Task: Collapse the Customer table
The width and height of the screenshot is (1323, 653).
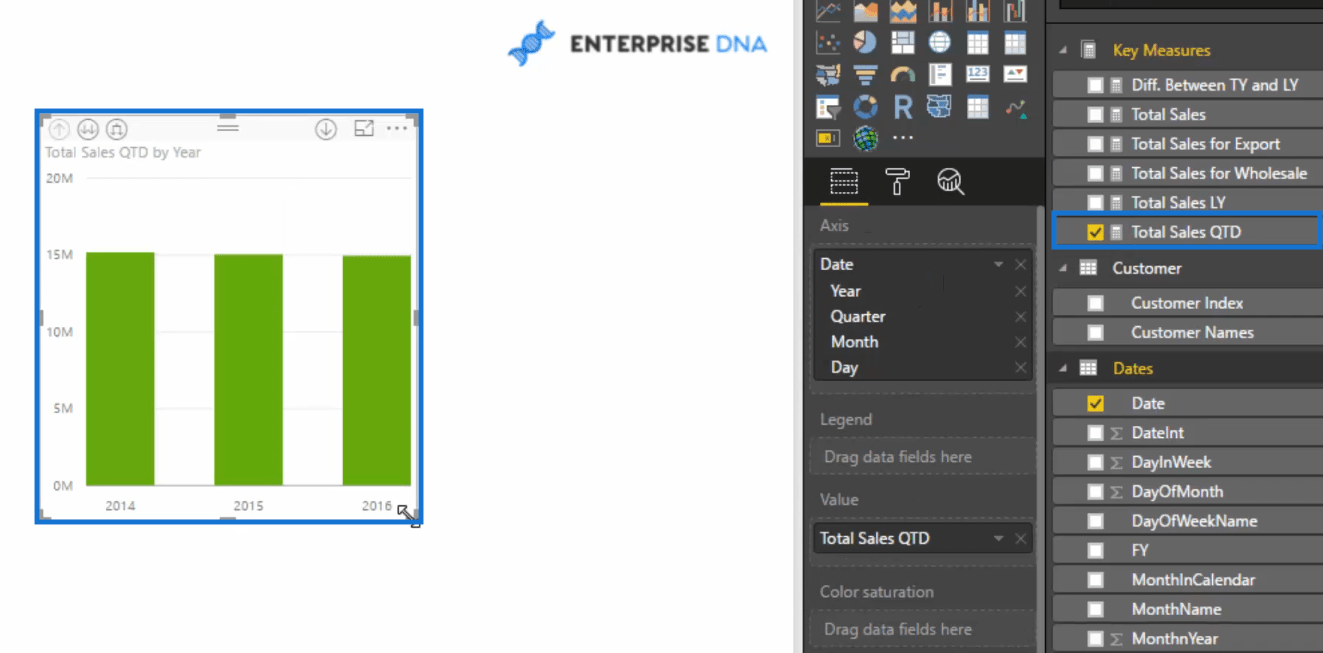Action: point(1061,268)
